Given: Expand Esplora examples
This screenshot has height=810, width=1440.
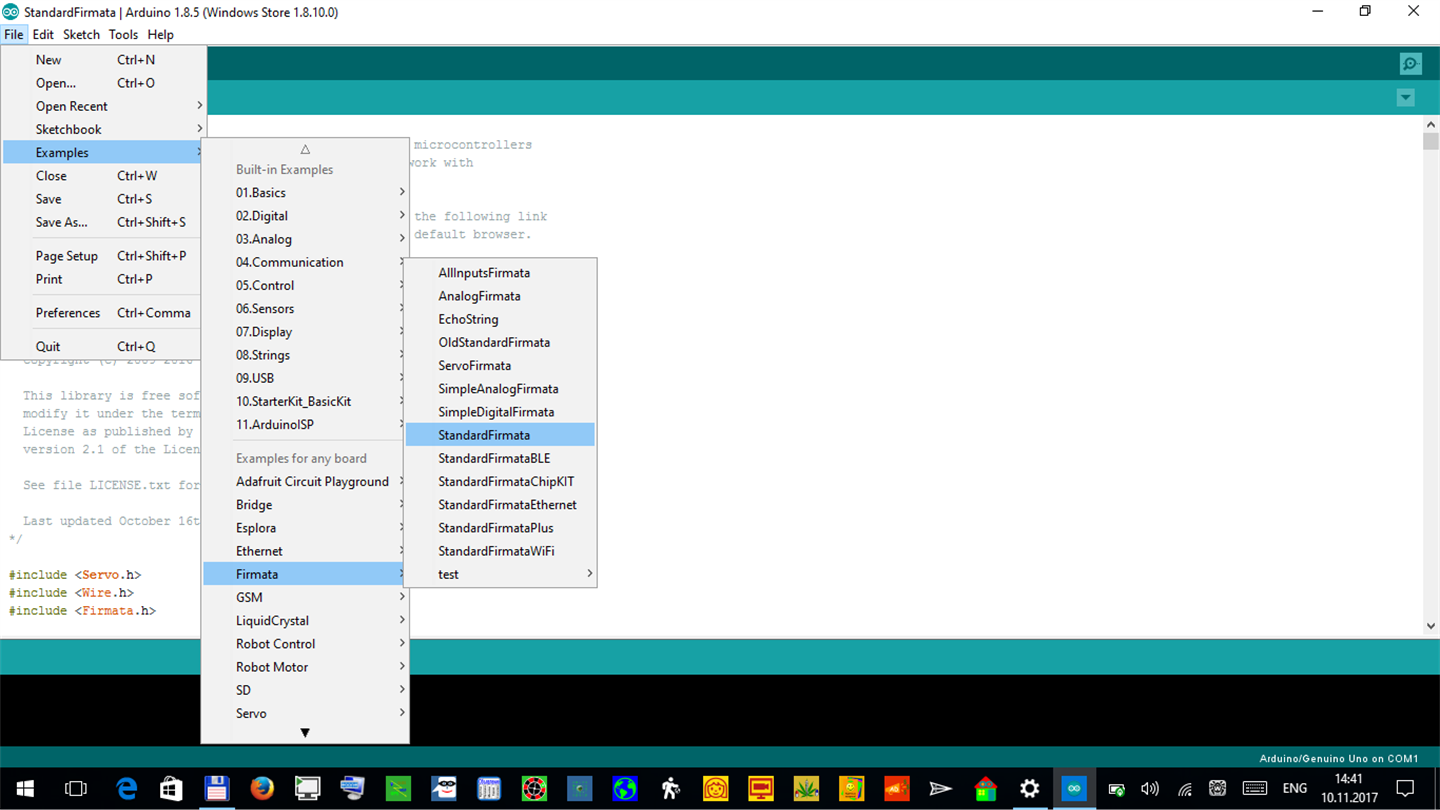Looking at the screenshot, I should coord(305,527).
